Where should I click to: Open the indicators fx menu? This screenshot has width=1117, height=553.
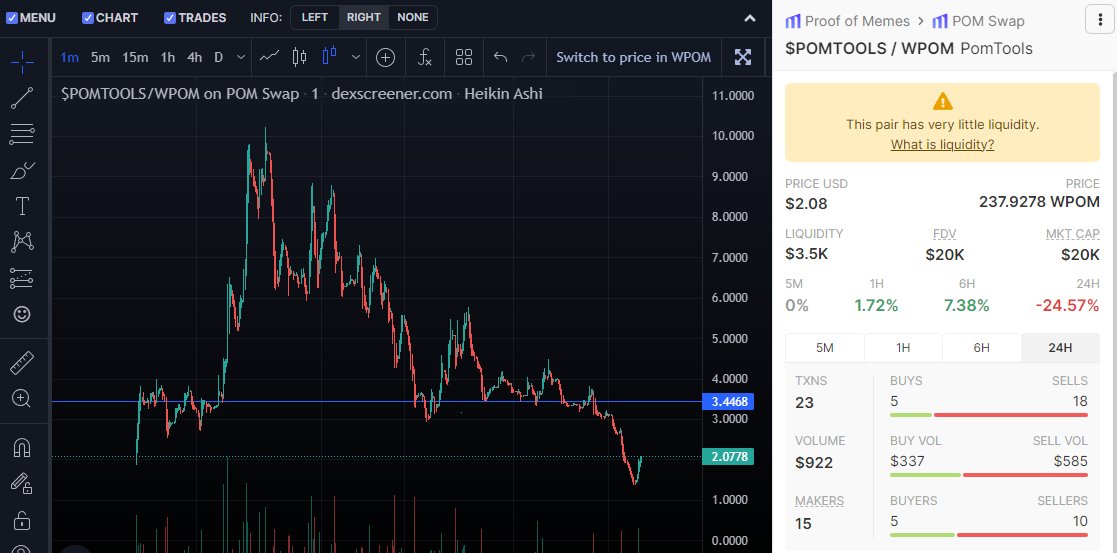[425, 58]
